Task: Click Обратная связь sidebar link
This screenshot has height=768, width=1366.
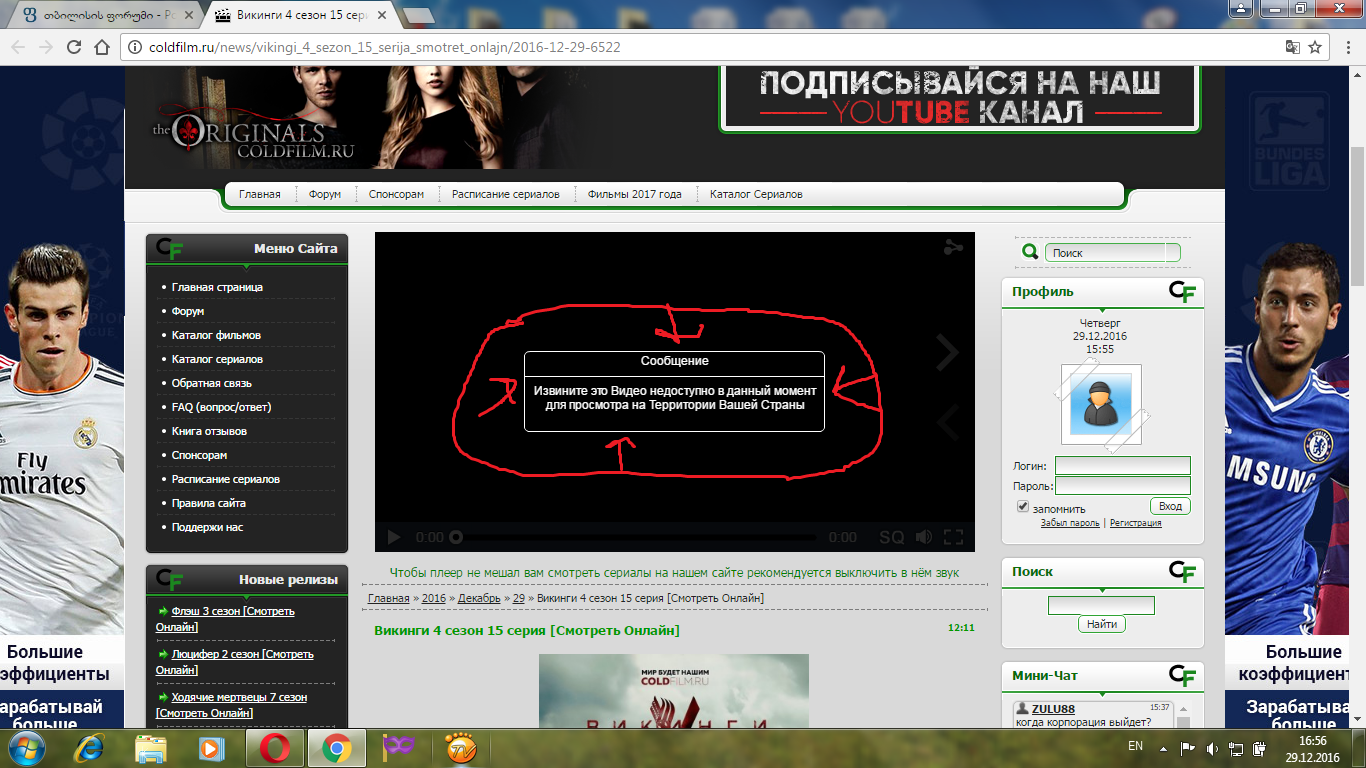Action: 212,383
